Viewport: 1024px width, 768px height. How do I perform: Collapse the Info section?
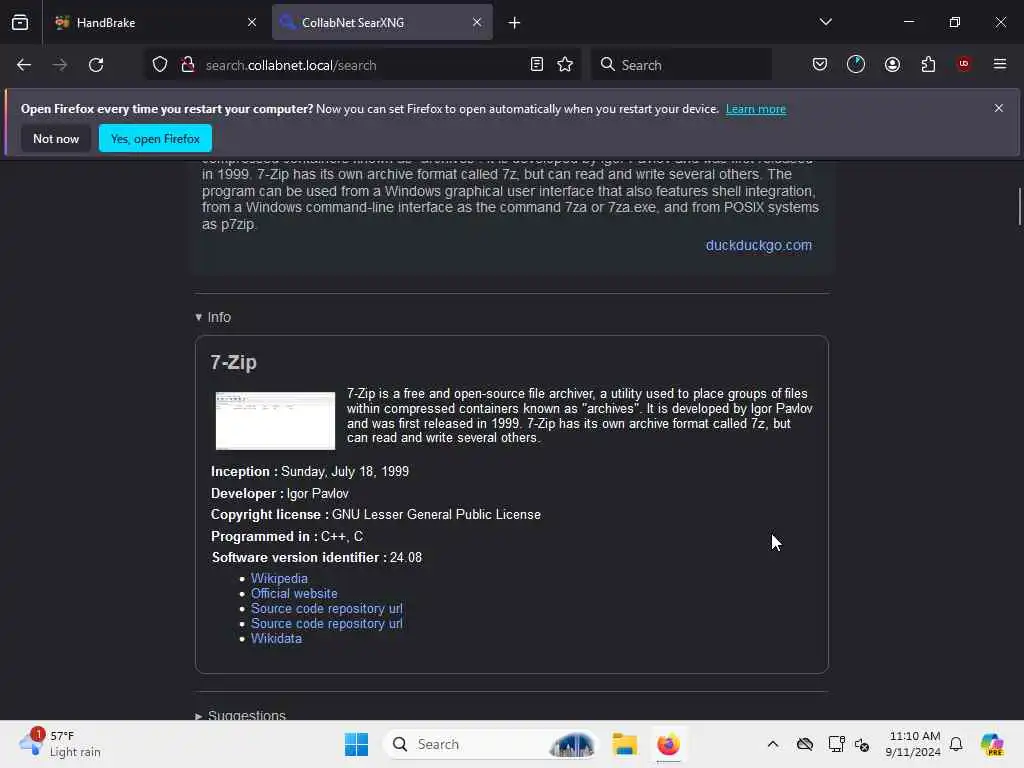(213, 317)
